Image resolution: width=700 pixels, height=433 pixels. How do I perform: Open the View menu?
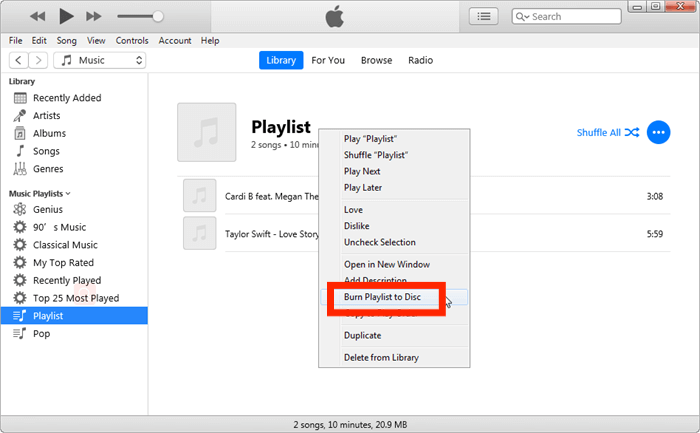(96, 41)
